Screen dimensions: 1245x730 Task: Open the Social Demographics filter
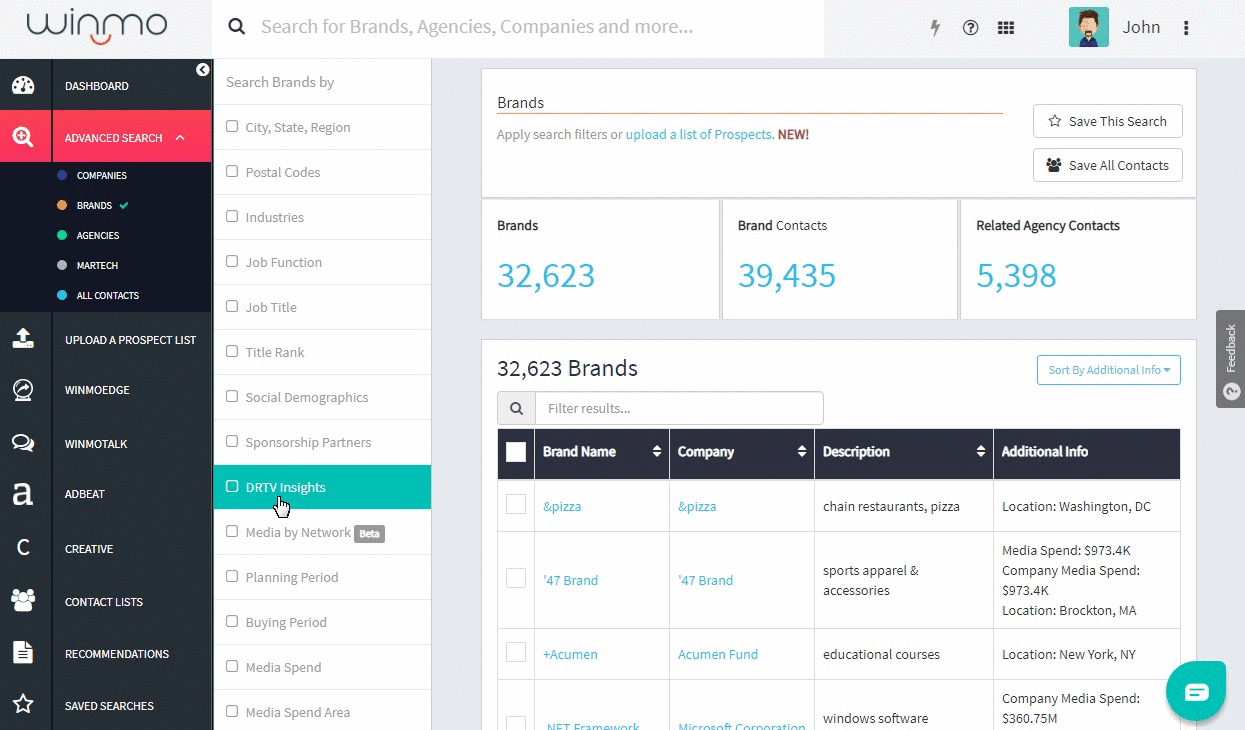click(x=322, y=397)
